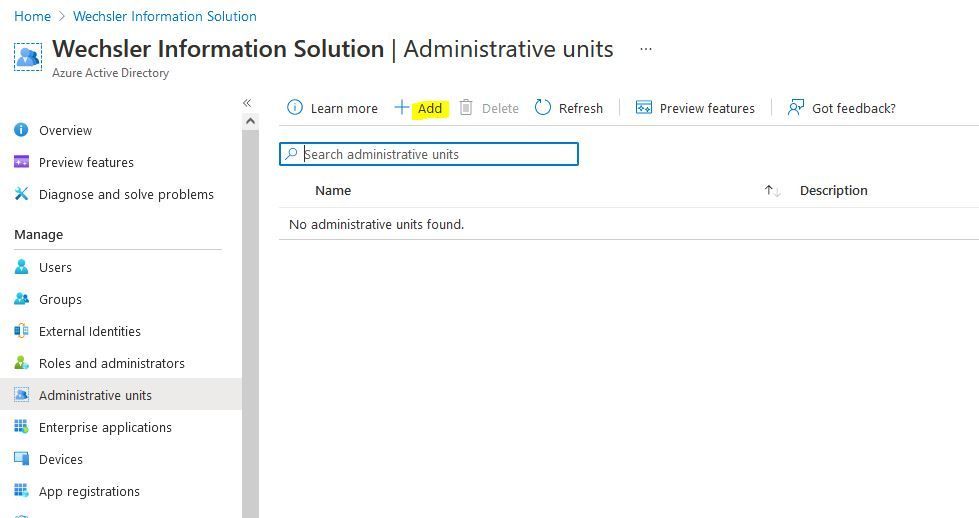Image resolution: width=979 pixels, height=518 pixels.
Task: Click the Azure Active Directory tenant icon
Action: point(28,57)
